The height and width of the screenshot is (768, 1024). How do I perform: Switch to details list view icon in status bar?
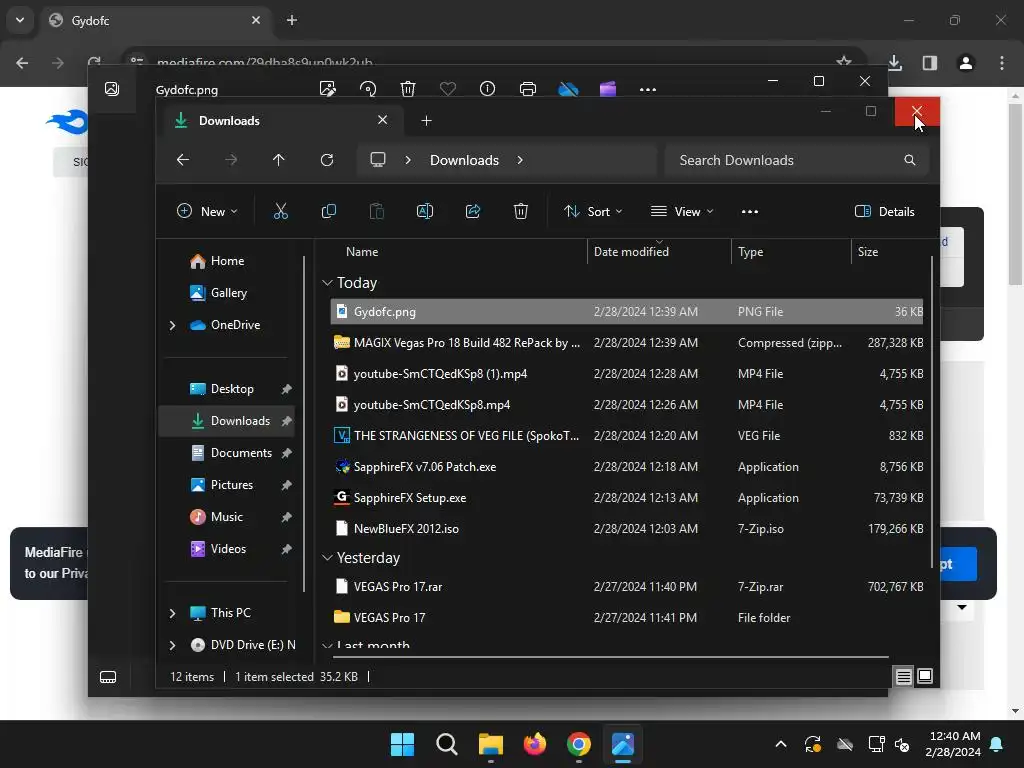[903, 677]
